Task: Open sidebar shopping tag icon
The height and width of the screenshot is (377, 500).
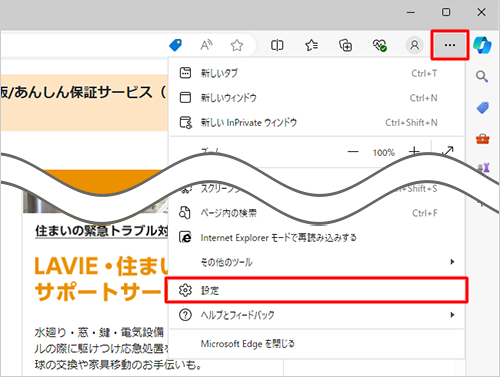Action: 483,107
